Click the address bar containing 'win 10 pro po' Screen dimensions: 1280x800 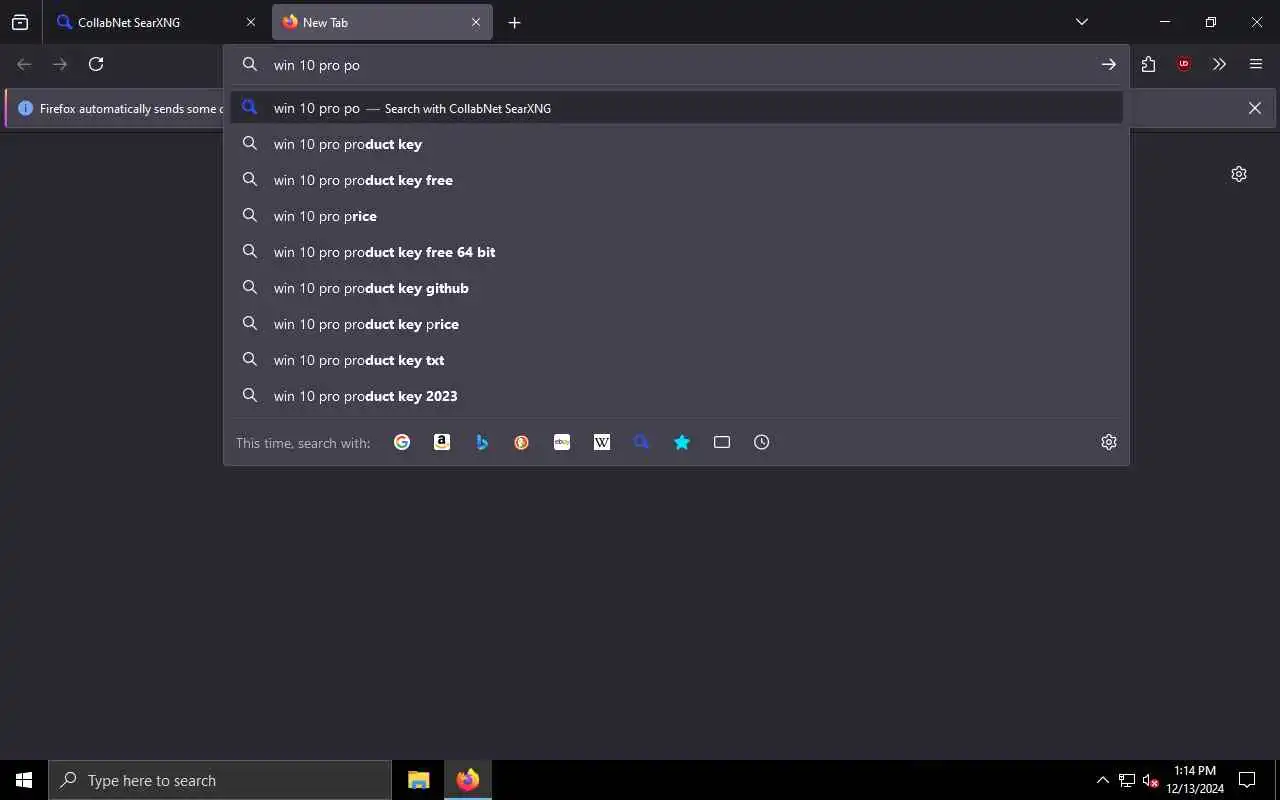pos(676,64)
